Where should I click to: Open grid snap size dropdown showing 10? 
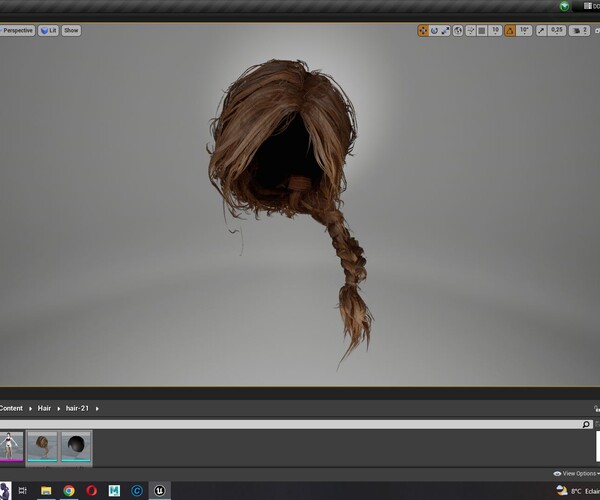495,31
